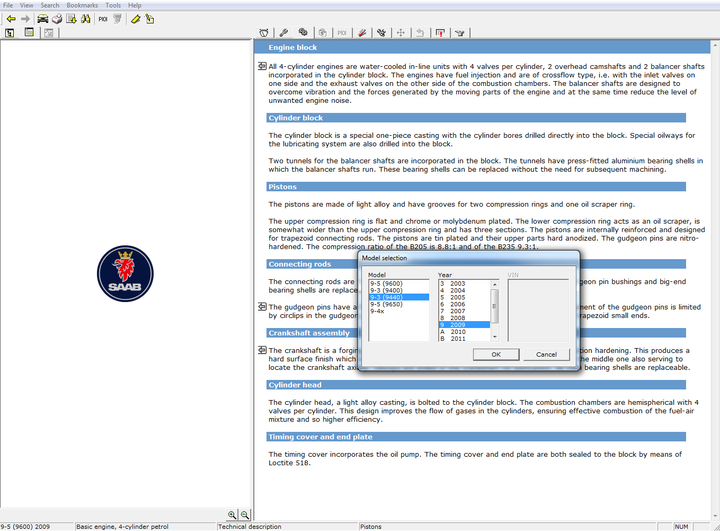Click the airbag-style icon in document toolbar
Image resolution: width=720 pixels, height=531 pixels.
point(264,33)
